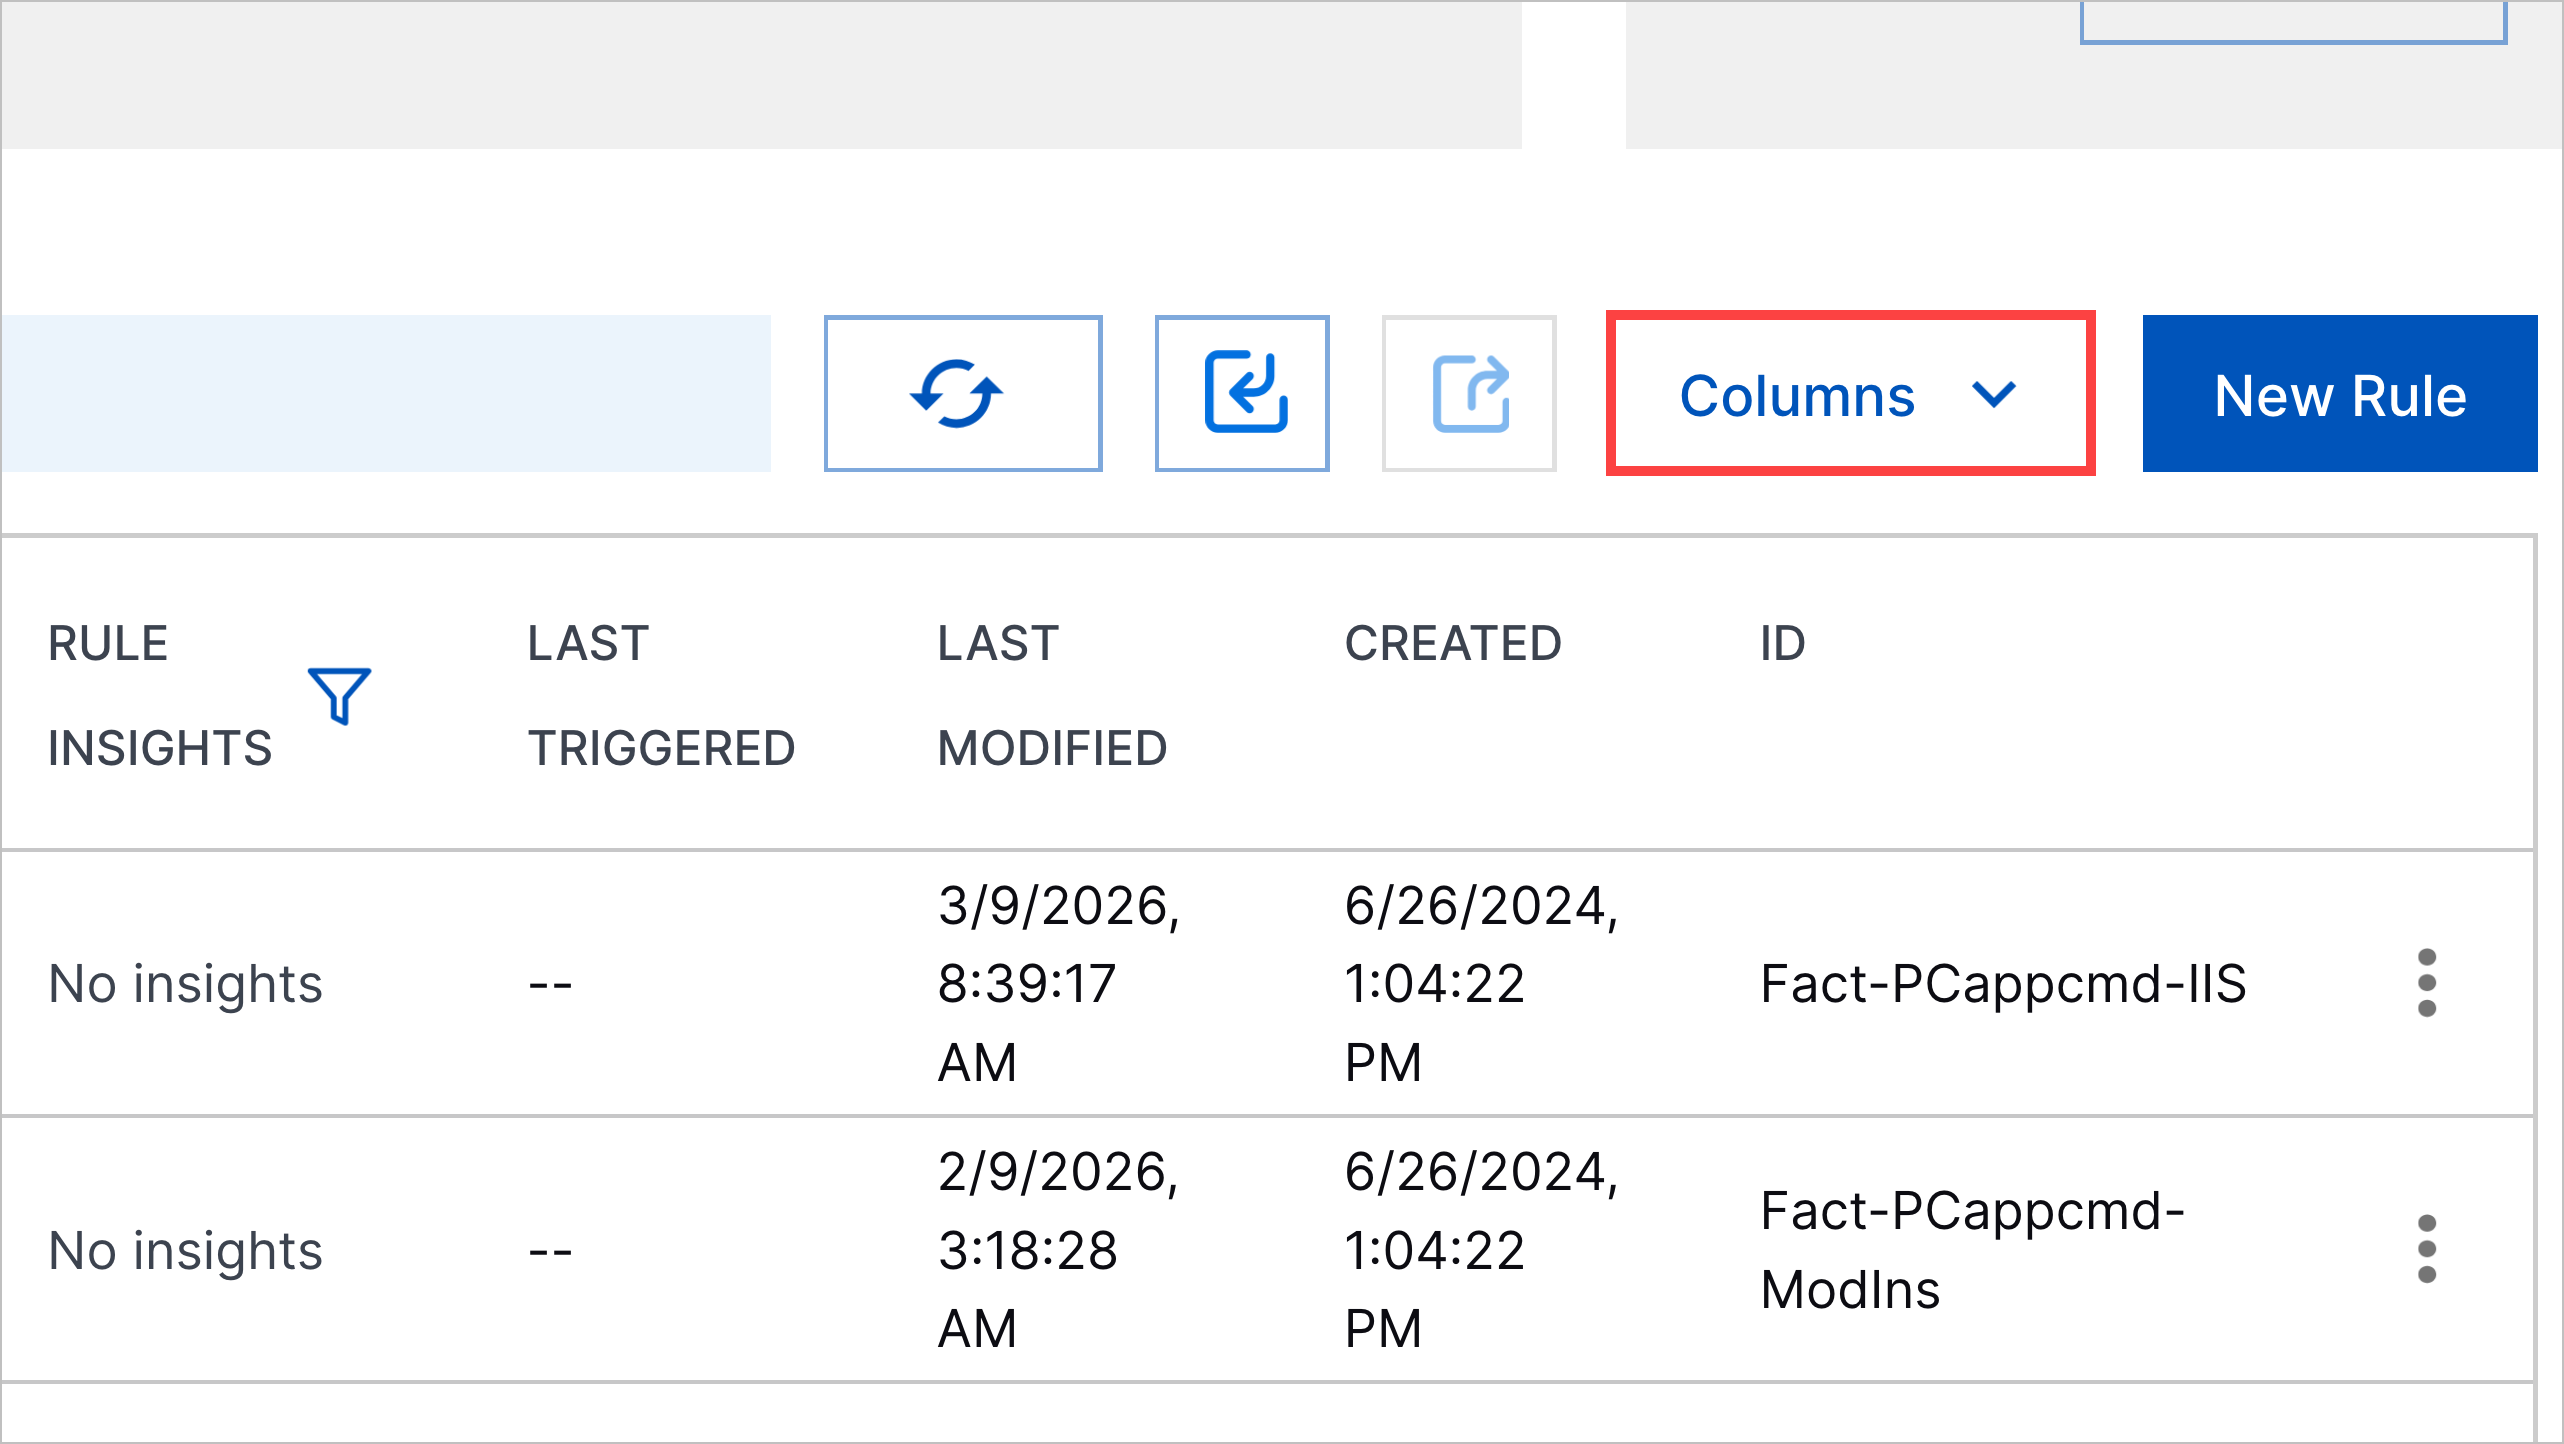Refresh the rules list

click(962, 393)
